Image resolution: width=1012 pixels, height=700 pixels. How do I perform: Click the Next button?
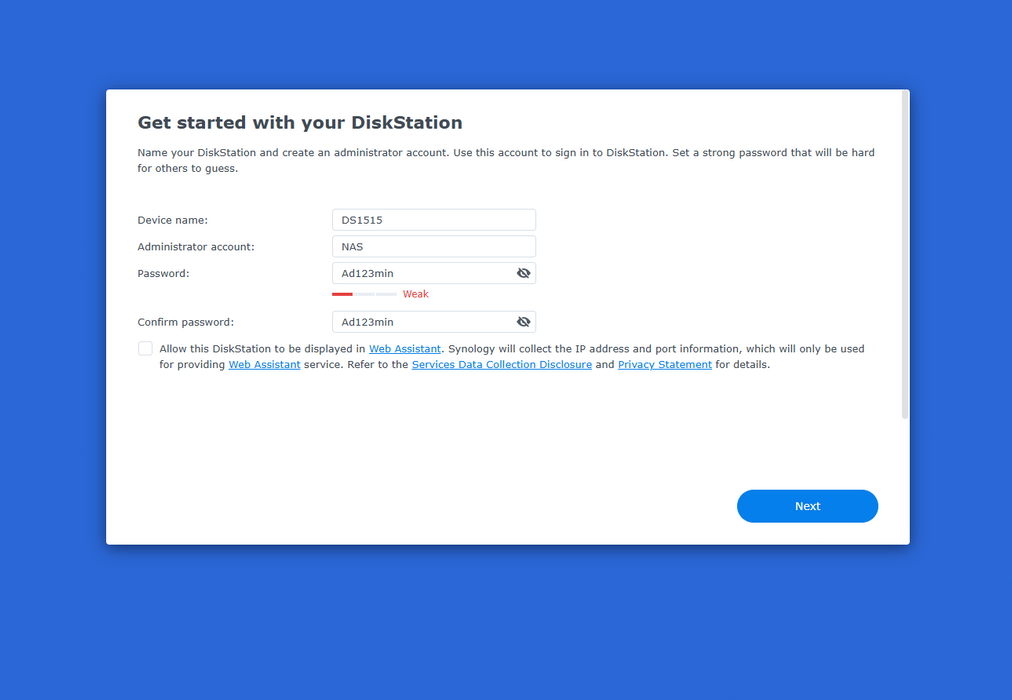point(807,506)
